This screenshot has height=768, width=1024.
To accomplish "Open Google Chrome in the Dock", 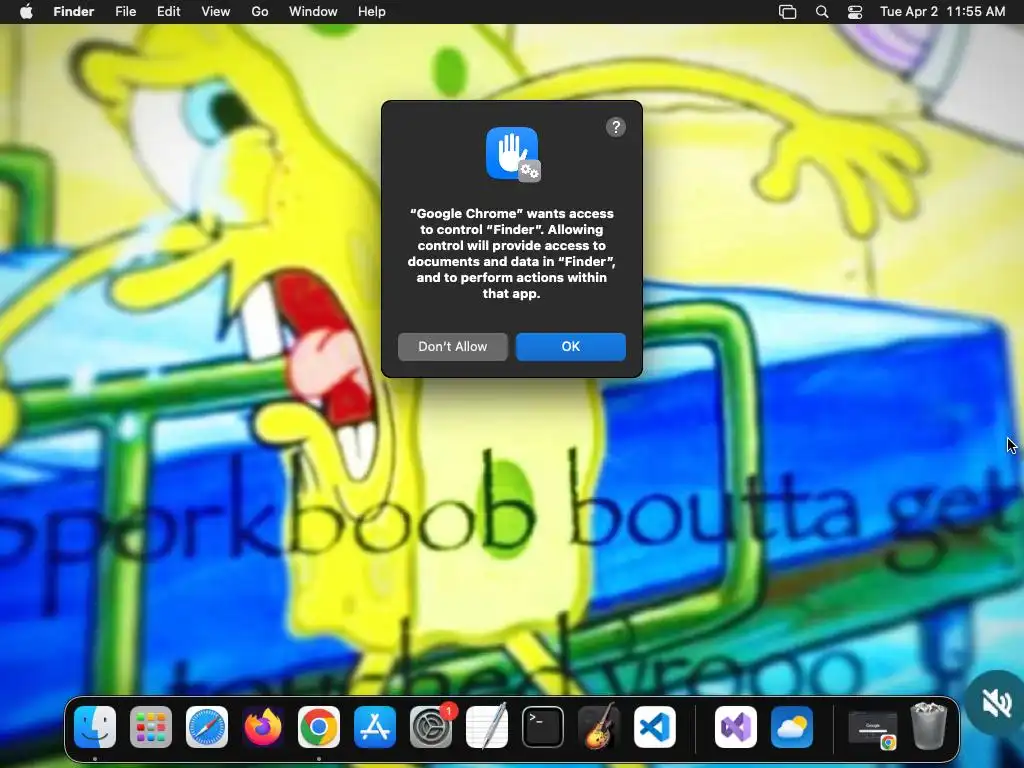I will click(x=319, y=727).
